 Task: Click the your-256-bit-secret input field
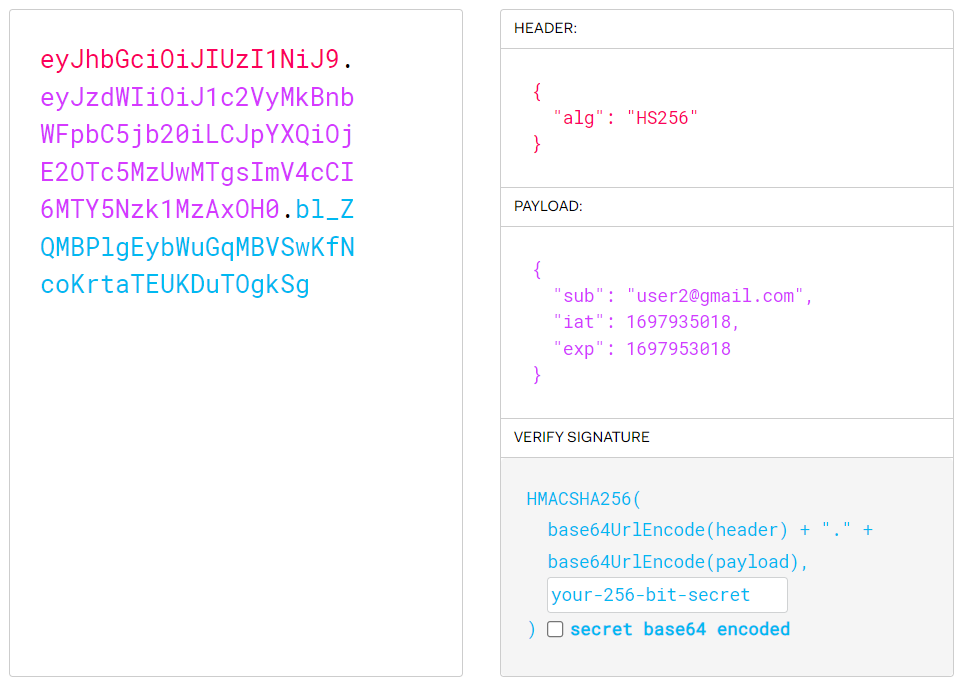(667, 595)
